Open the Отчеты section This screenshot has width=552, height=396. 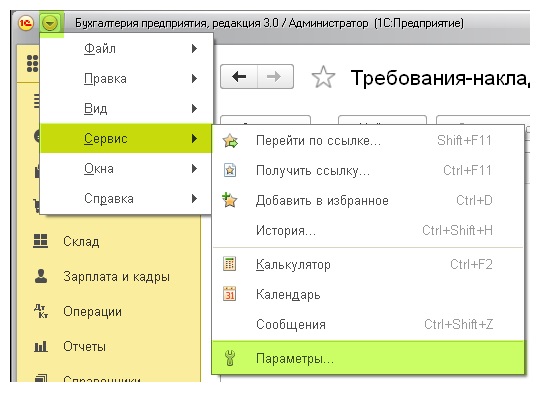(84, 347)
